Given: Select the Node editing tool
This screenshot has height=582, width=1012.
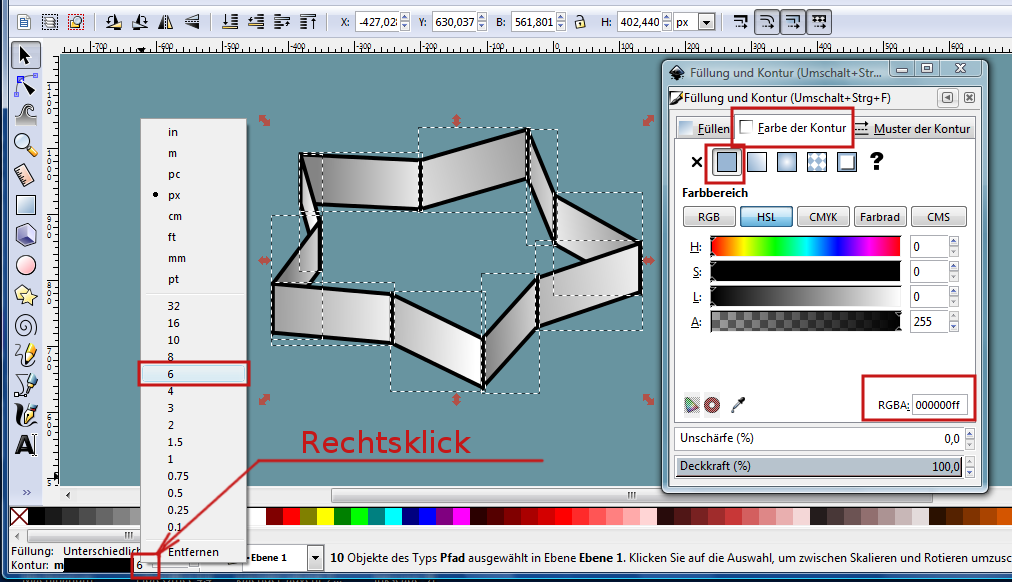Looking at the screenshot, I should (x=26, y=86).
